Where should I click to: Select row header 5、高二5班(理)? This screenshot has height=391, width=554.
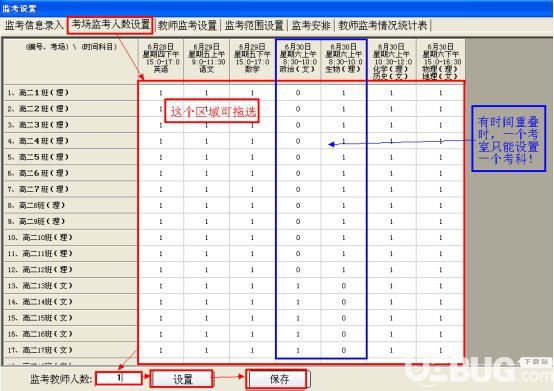pyautogui.click(x=70, y=157)
